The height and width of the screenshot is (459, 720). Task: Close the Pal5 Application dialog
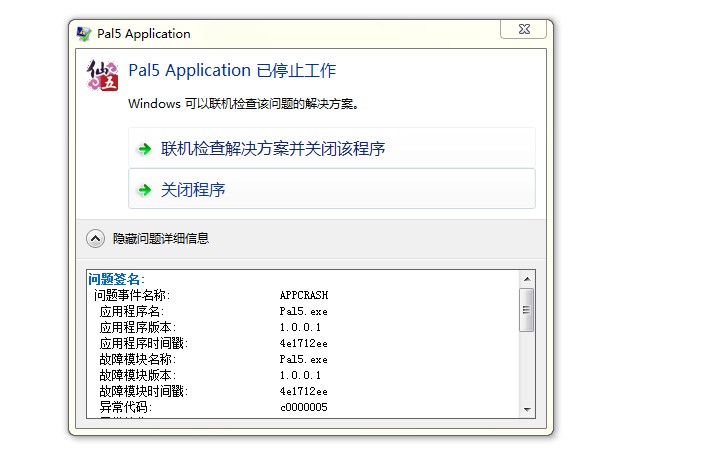523,29
